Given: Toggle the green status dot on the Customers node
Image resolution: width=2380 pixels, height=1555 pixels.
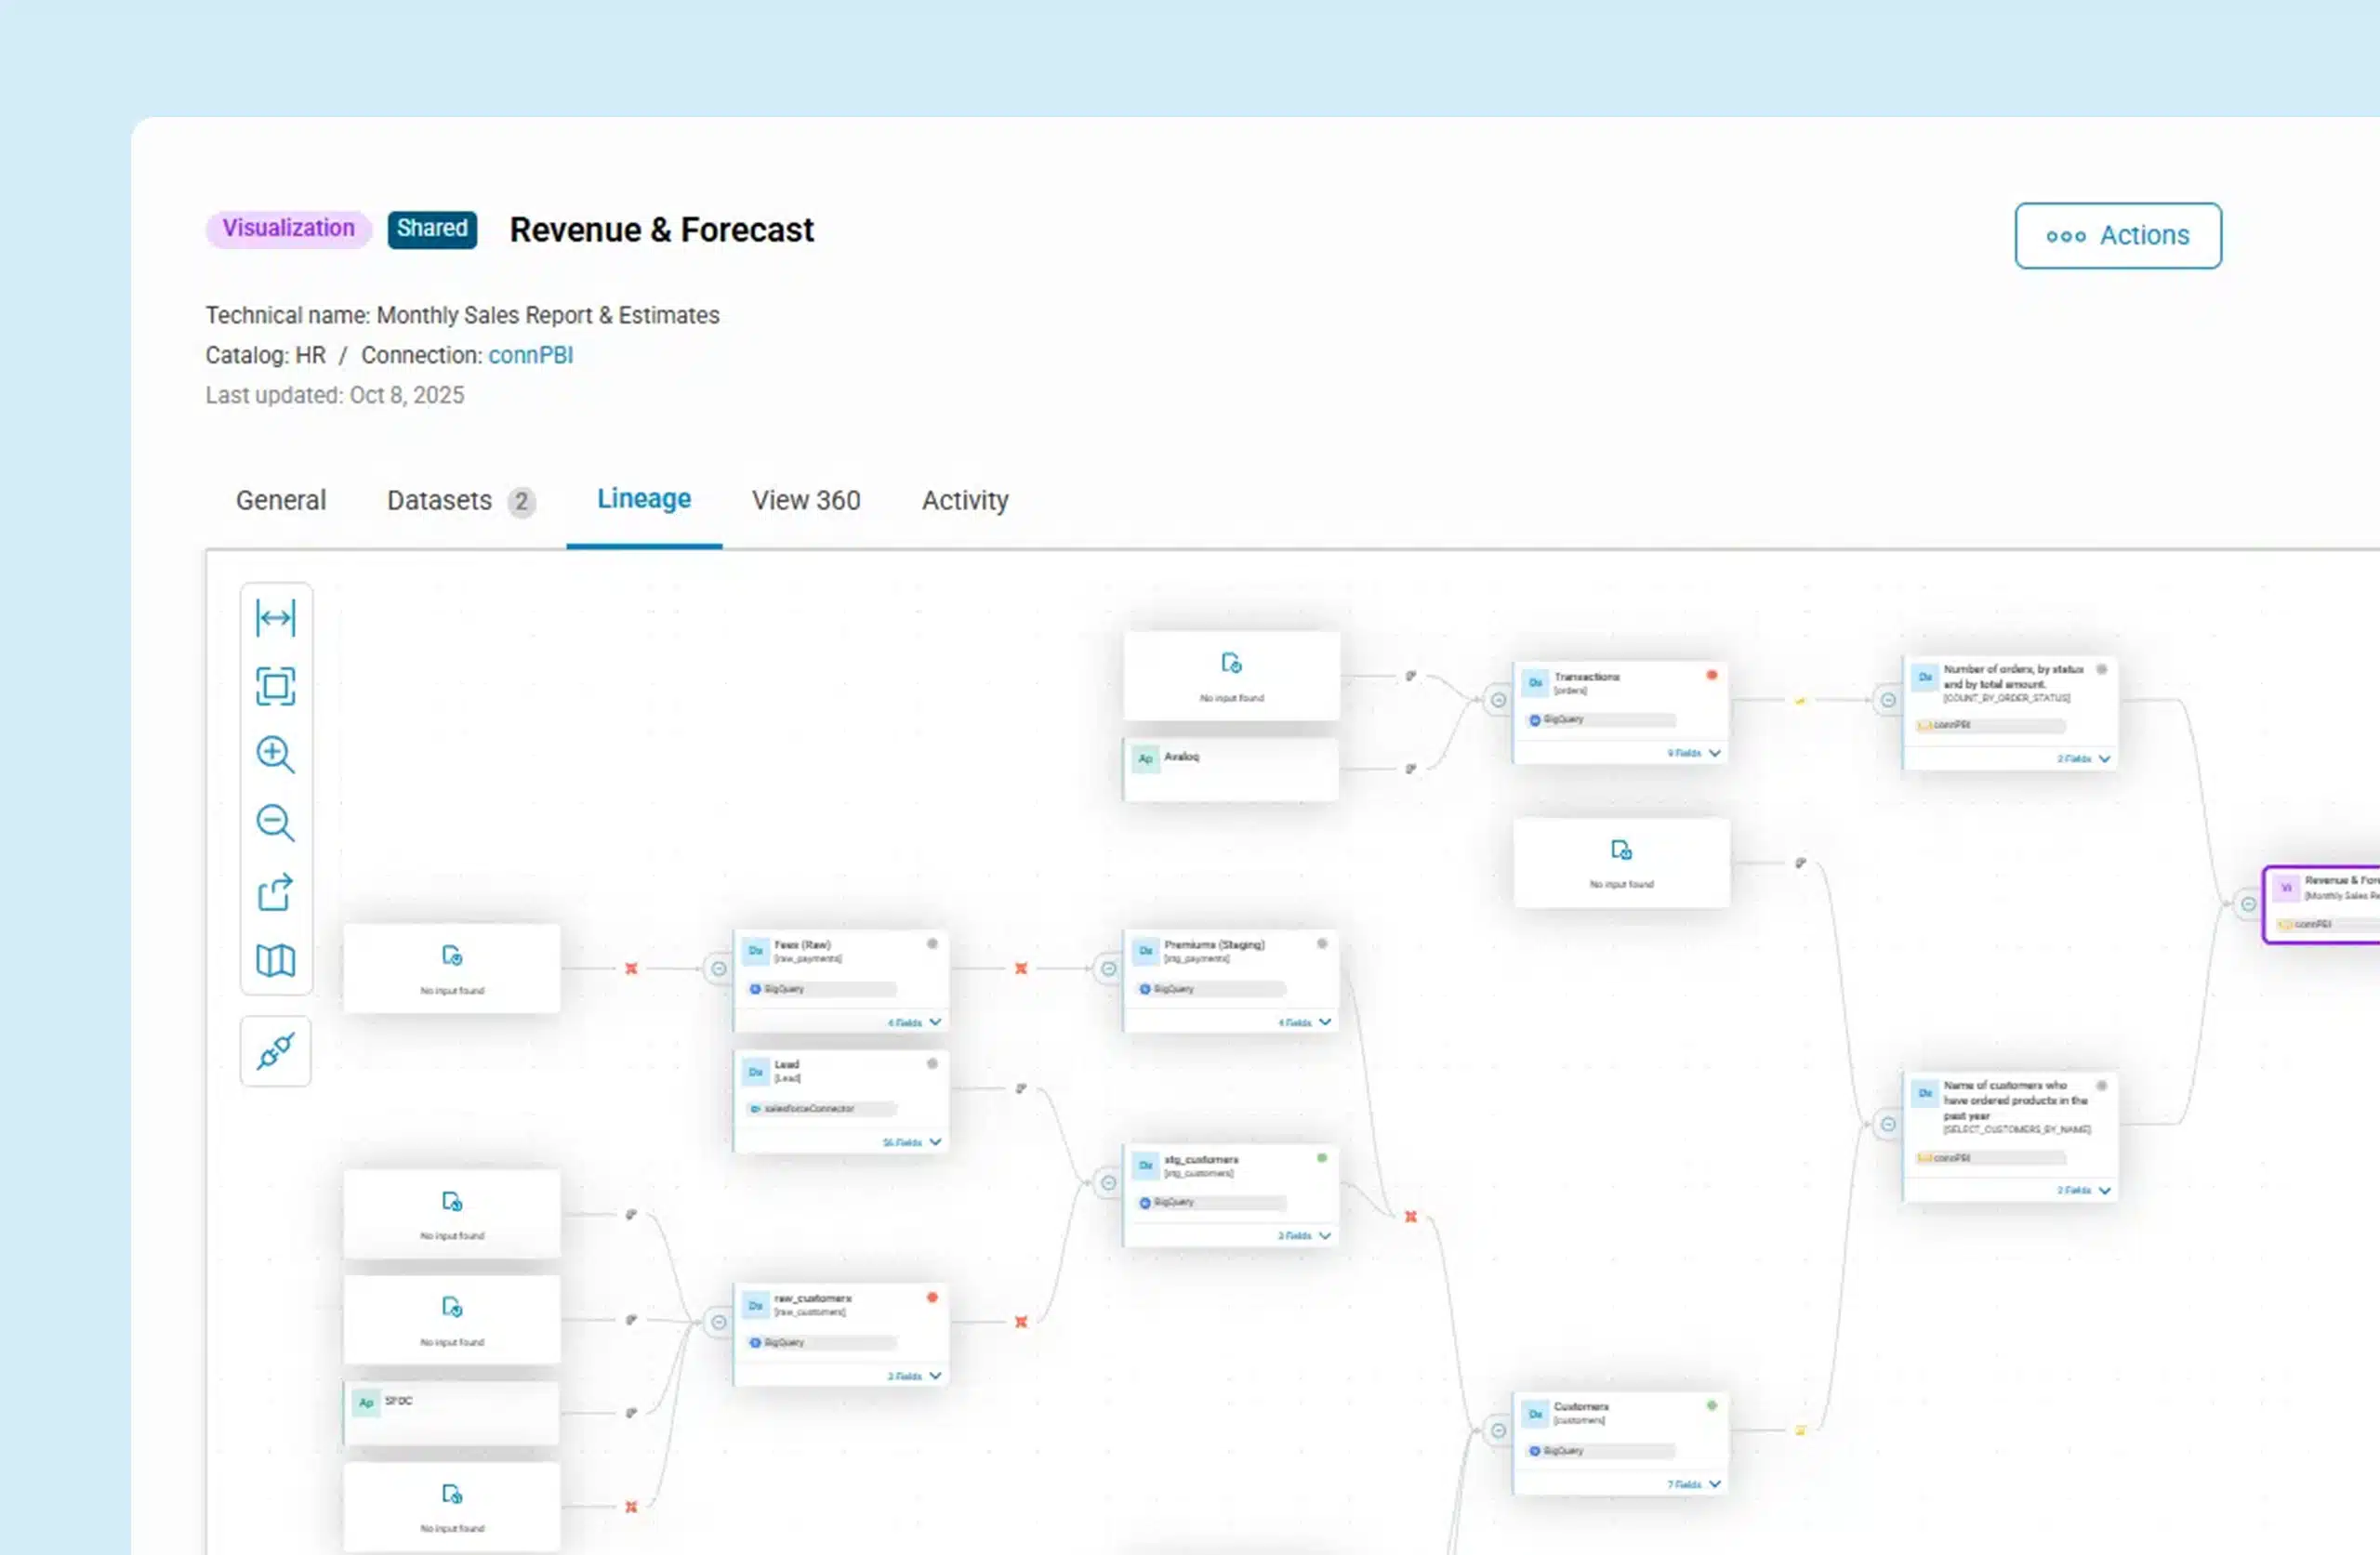Looking at the screenshot, I should tap(1712, 1405).
